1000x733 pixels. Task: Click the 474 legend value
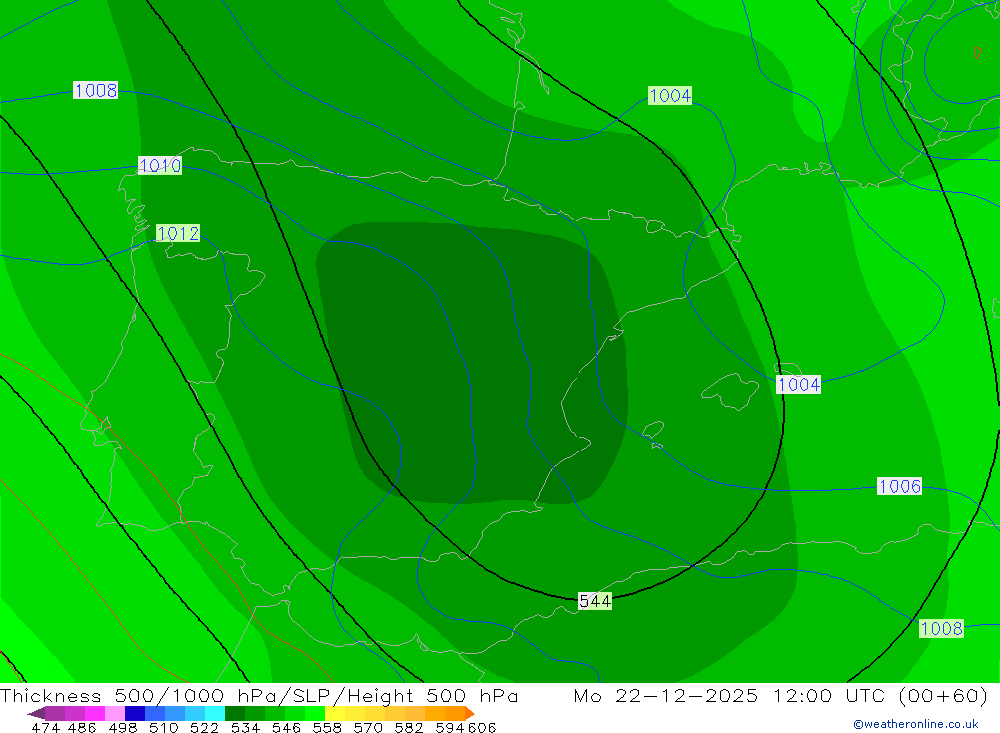pos(45,727)
